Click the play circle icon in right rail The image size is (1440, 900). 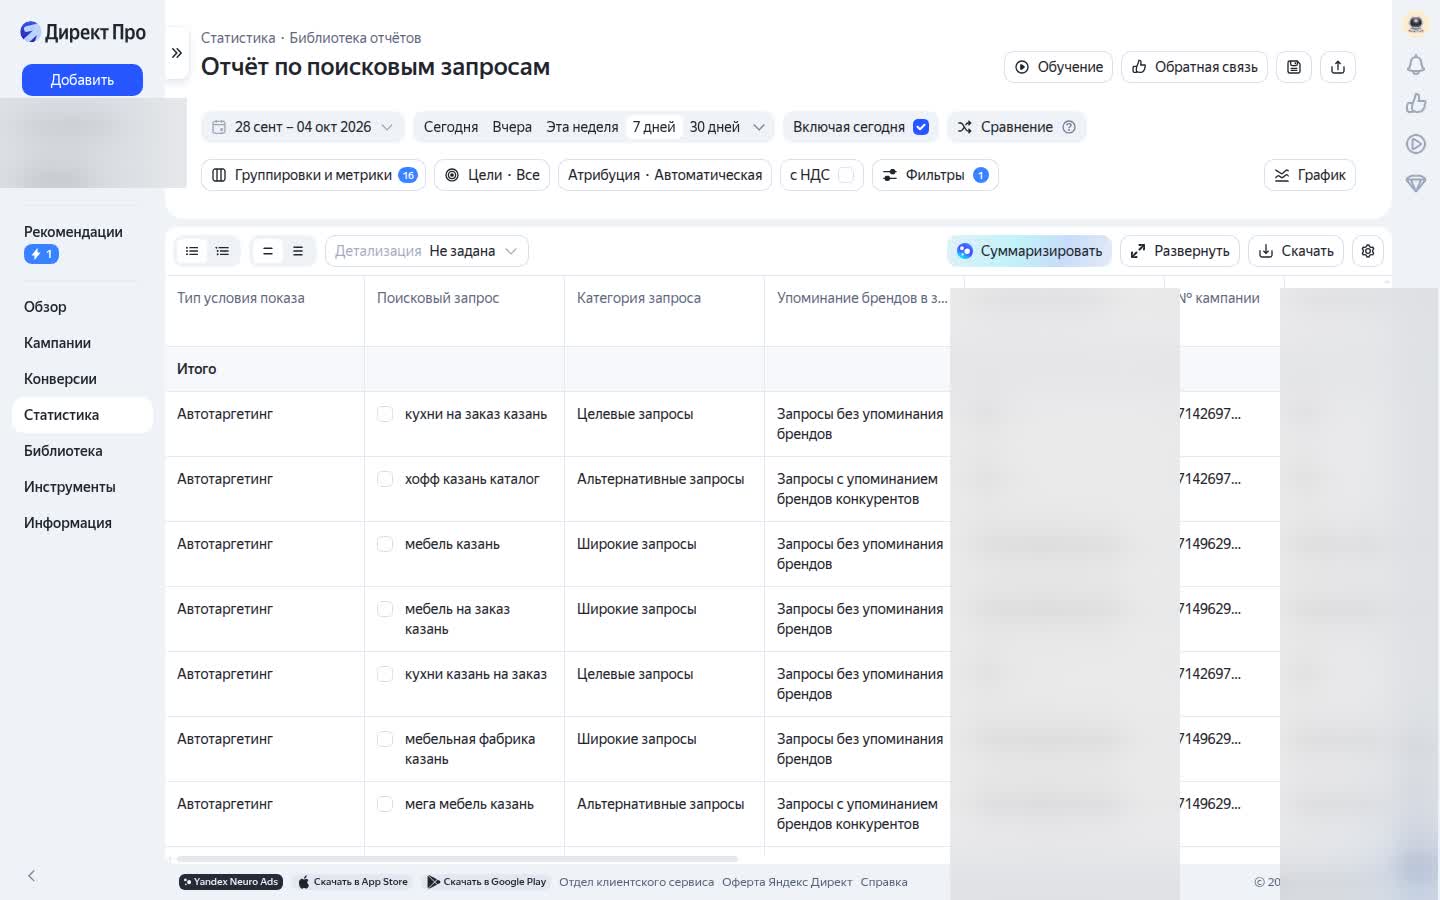click(1415, 144)
